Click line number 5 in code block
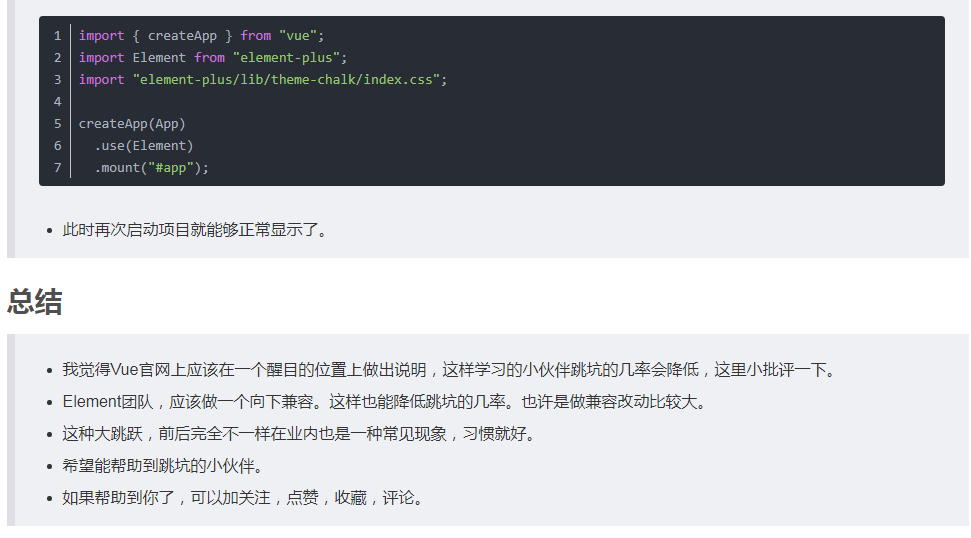Image resolution: width=971 pixels, height=538 pixels. (x=58, y=124)
